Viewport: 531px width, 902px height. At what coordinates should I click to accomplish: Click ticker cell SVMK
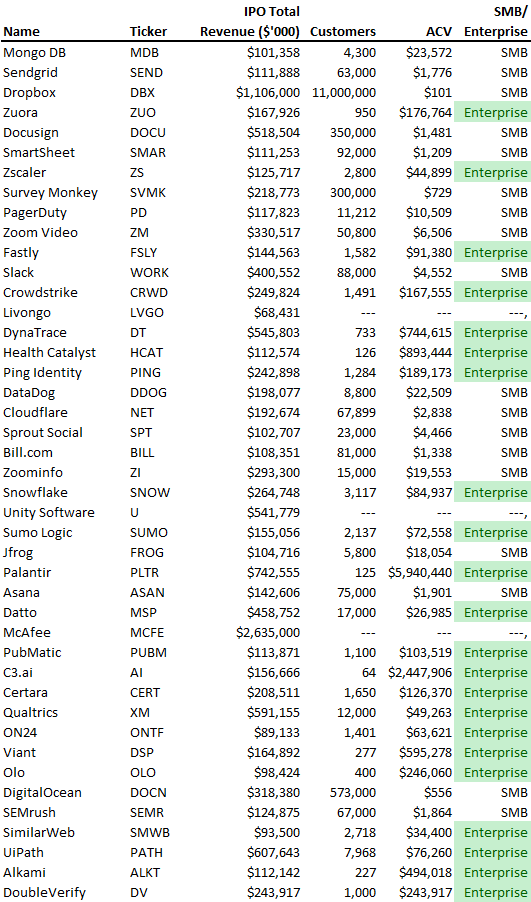point(148,193)
